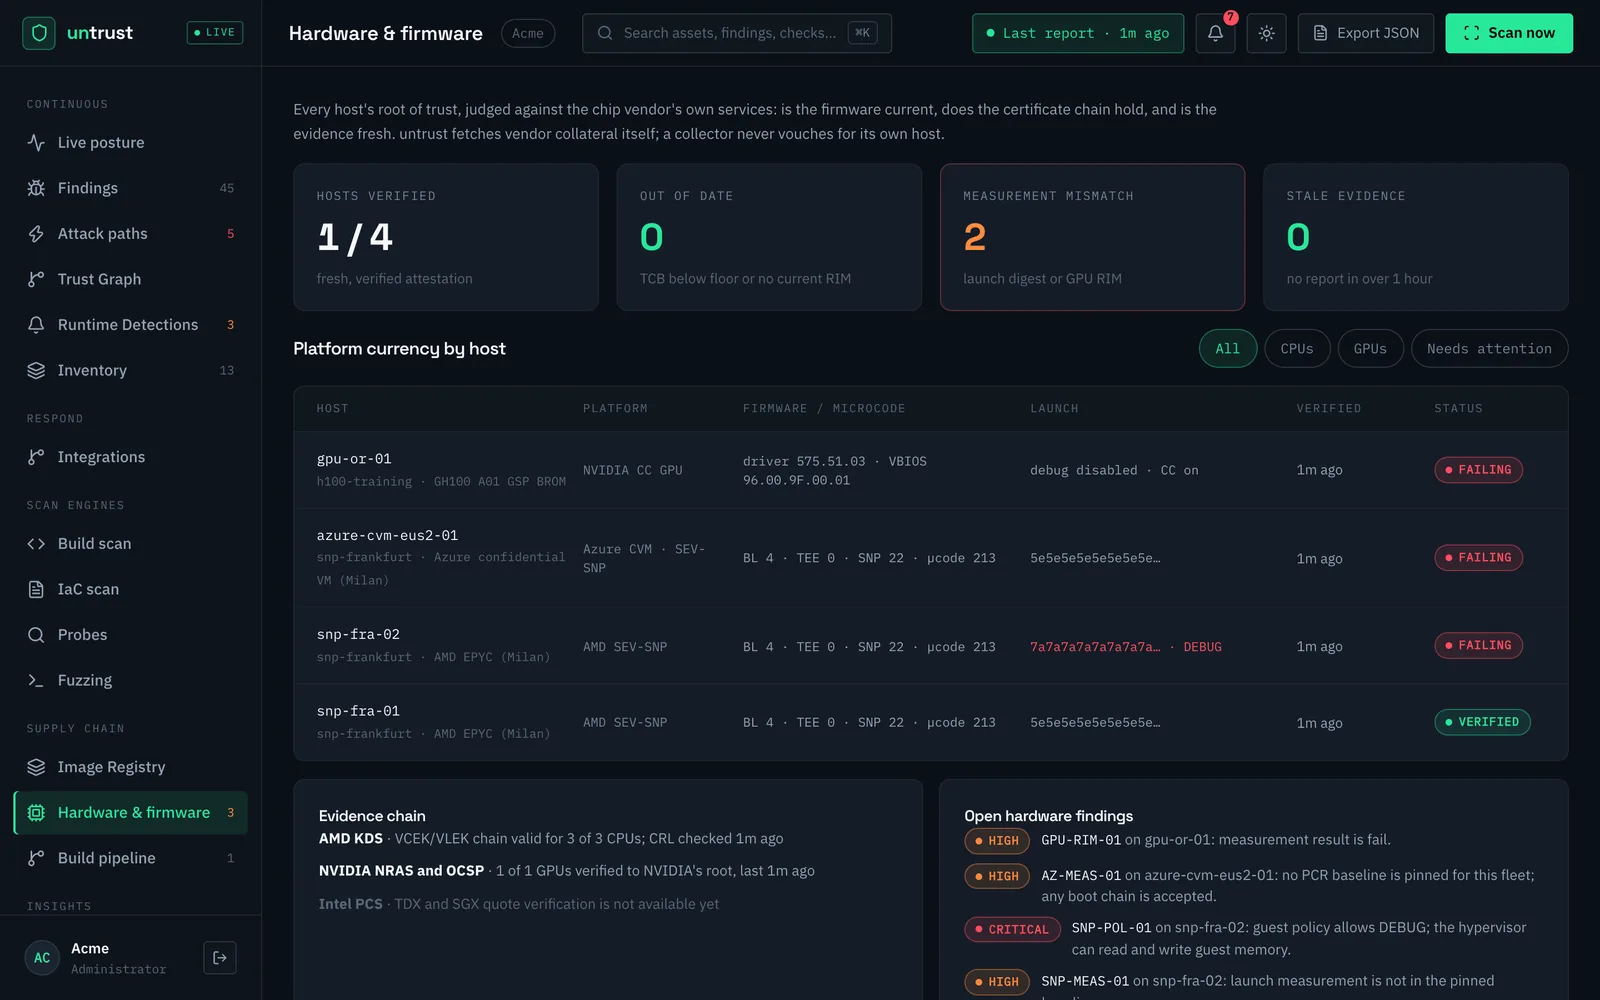Click host azure-cvm-eus2-01 name

387,536
